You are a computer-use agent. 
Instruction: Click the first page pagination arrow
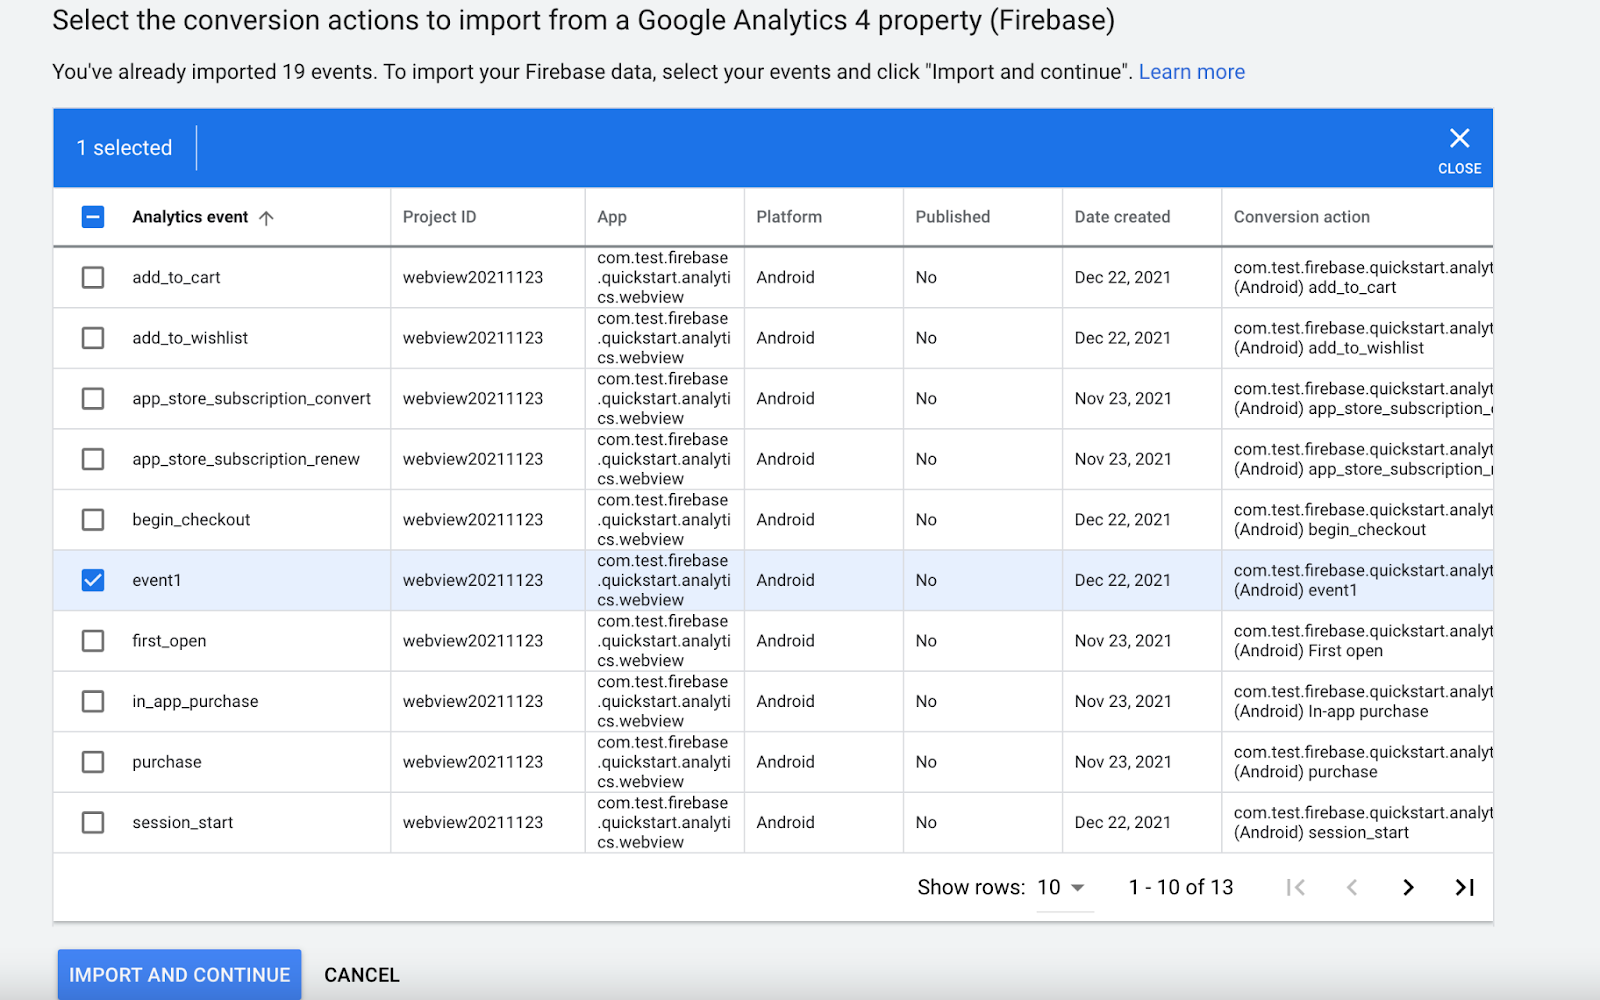coord(1296,887)
